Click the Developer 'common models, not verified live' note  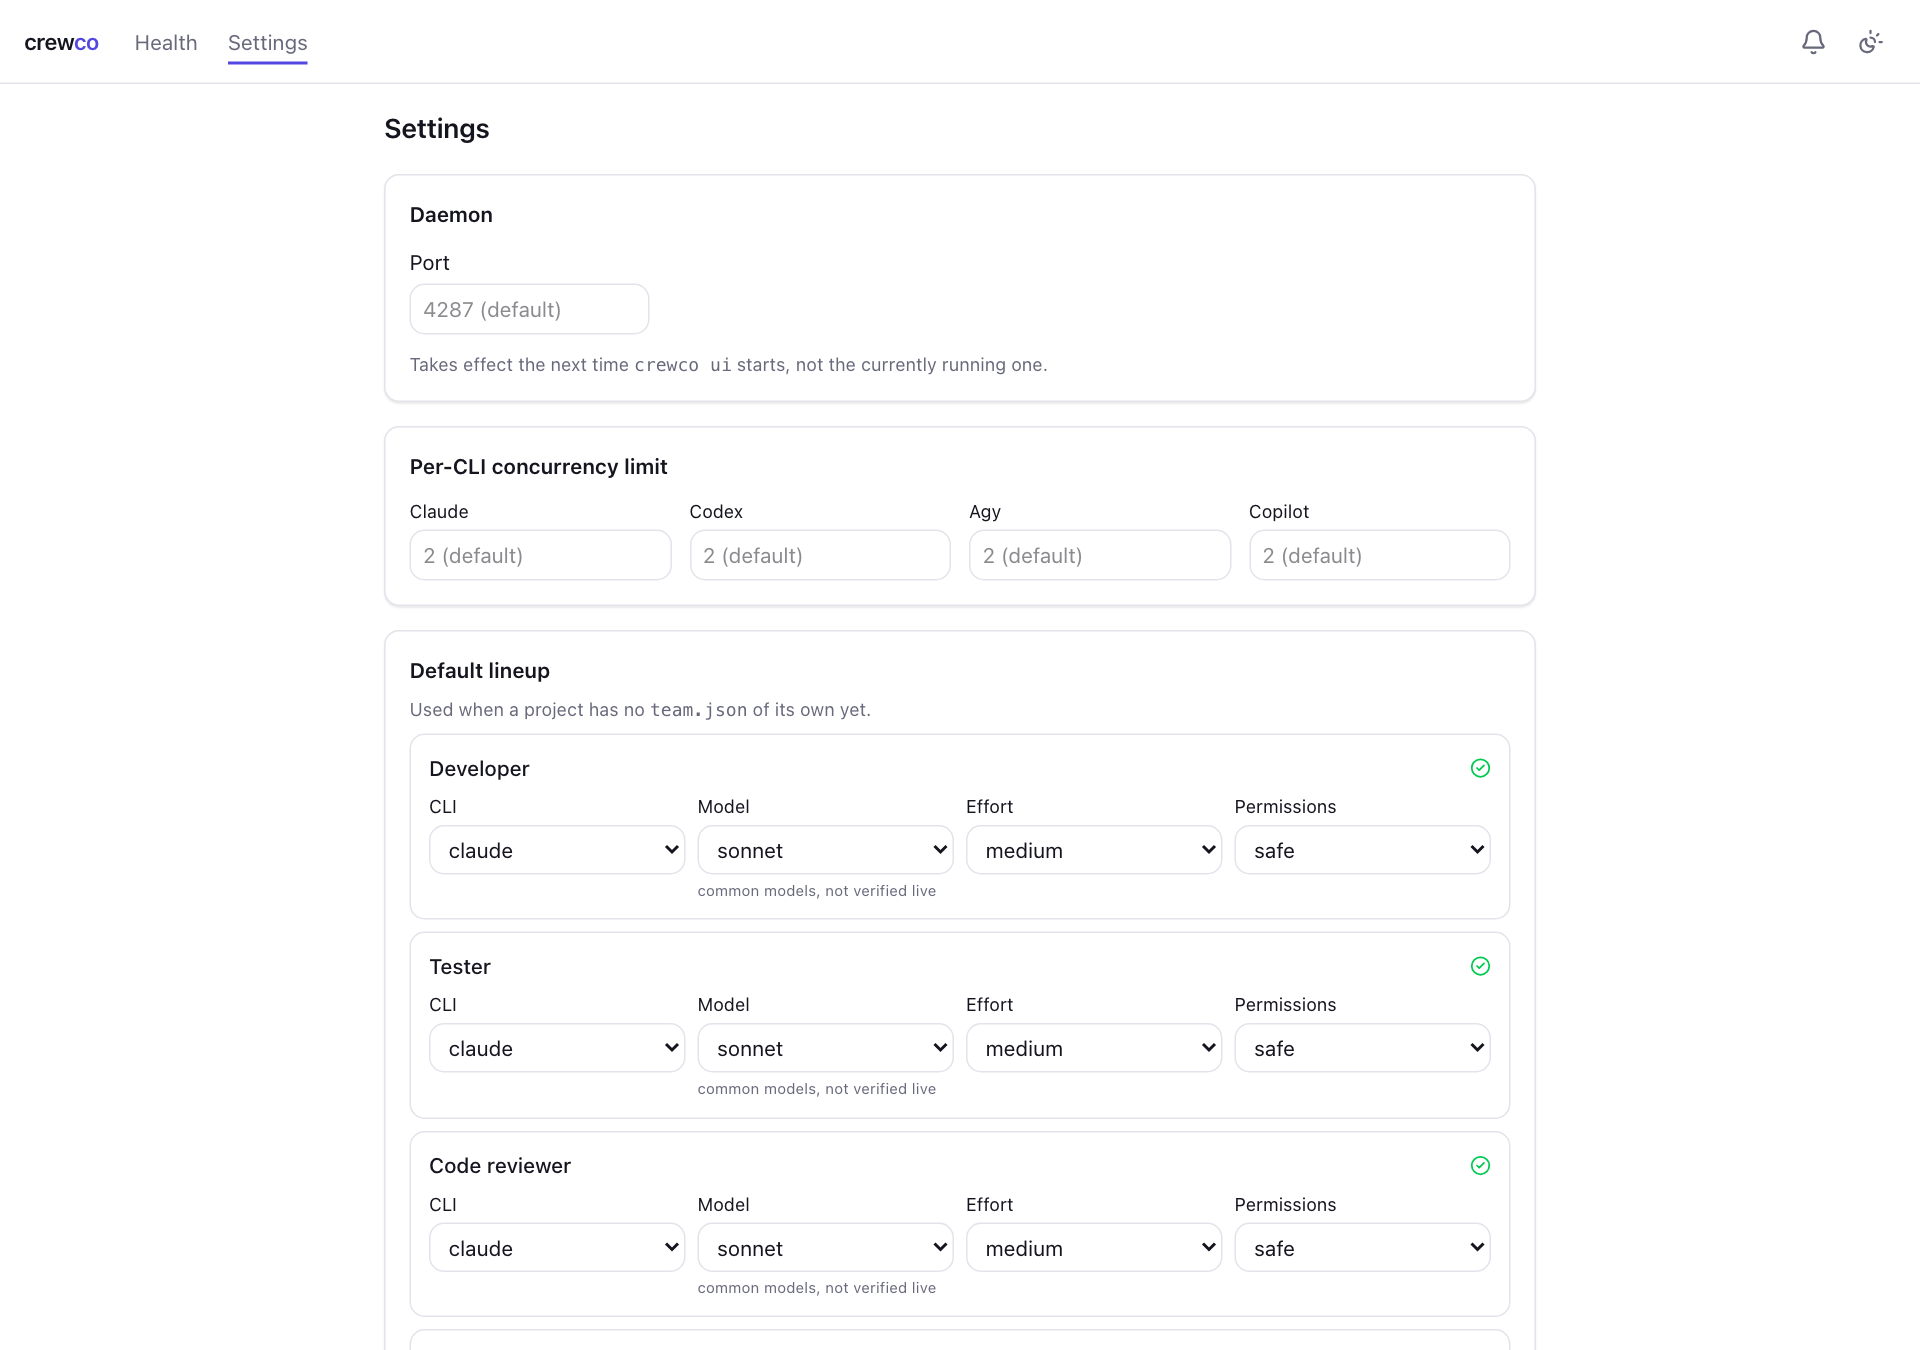tap(817, 891)
